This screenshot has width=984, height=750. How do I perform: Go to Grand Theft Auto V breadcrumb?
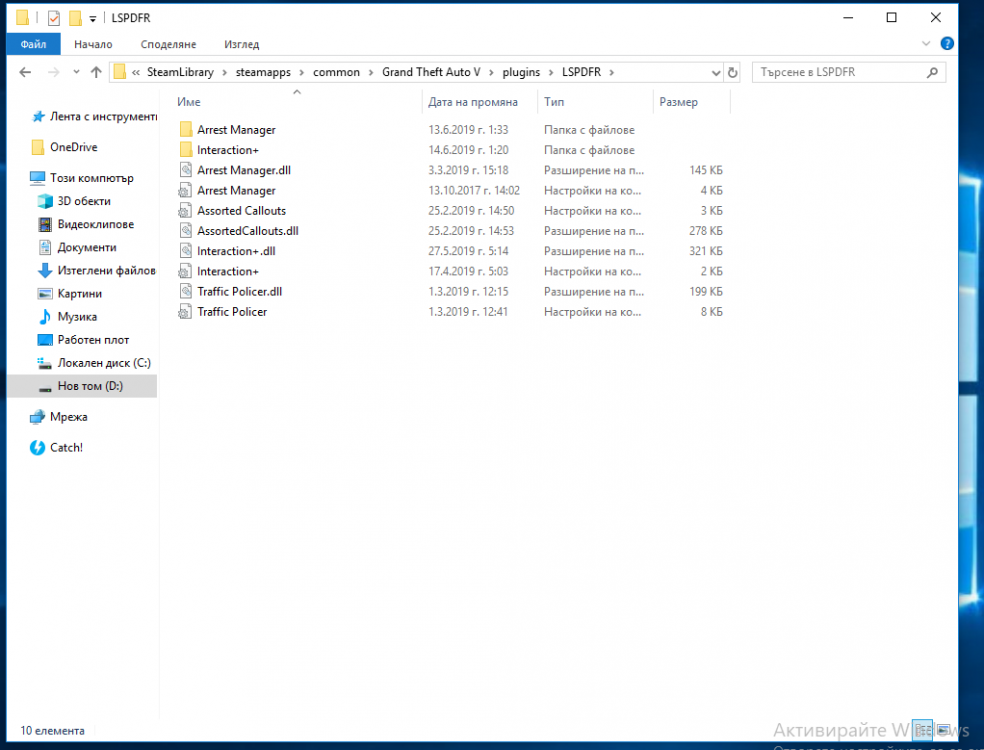click(431, 72)
